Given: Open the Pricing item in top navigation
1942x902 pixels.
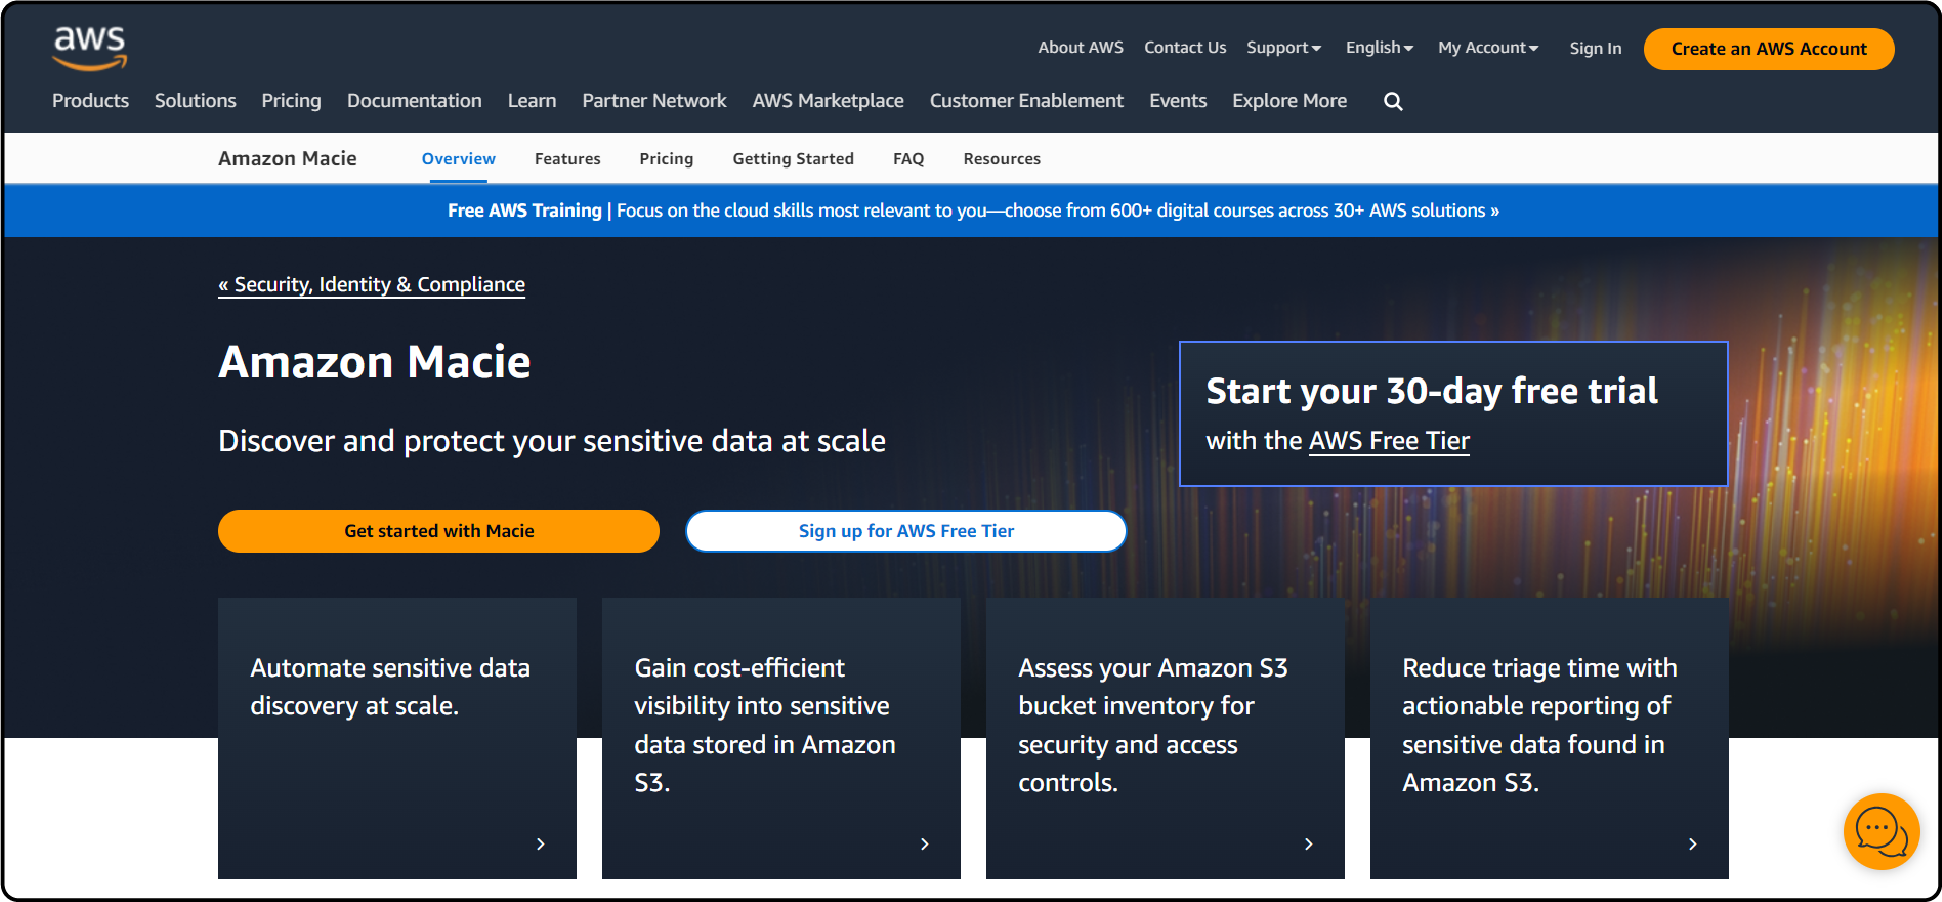Looking at the screenshot, I should tap(291, 101).
